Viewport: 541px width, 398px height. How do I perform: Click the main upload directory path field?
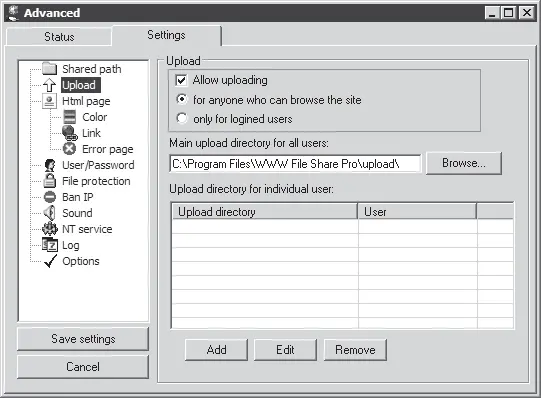tap(295, 163)
